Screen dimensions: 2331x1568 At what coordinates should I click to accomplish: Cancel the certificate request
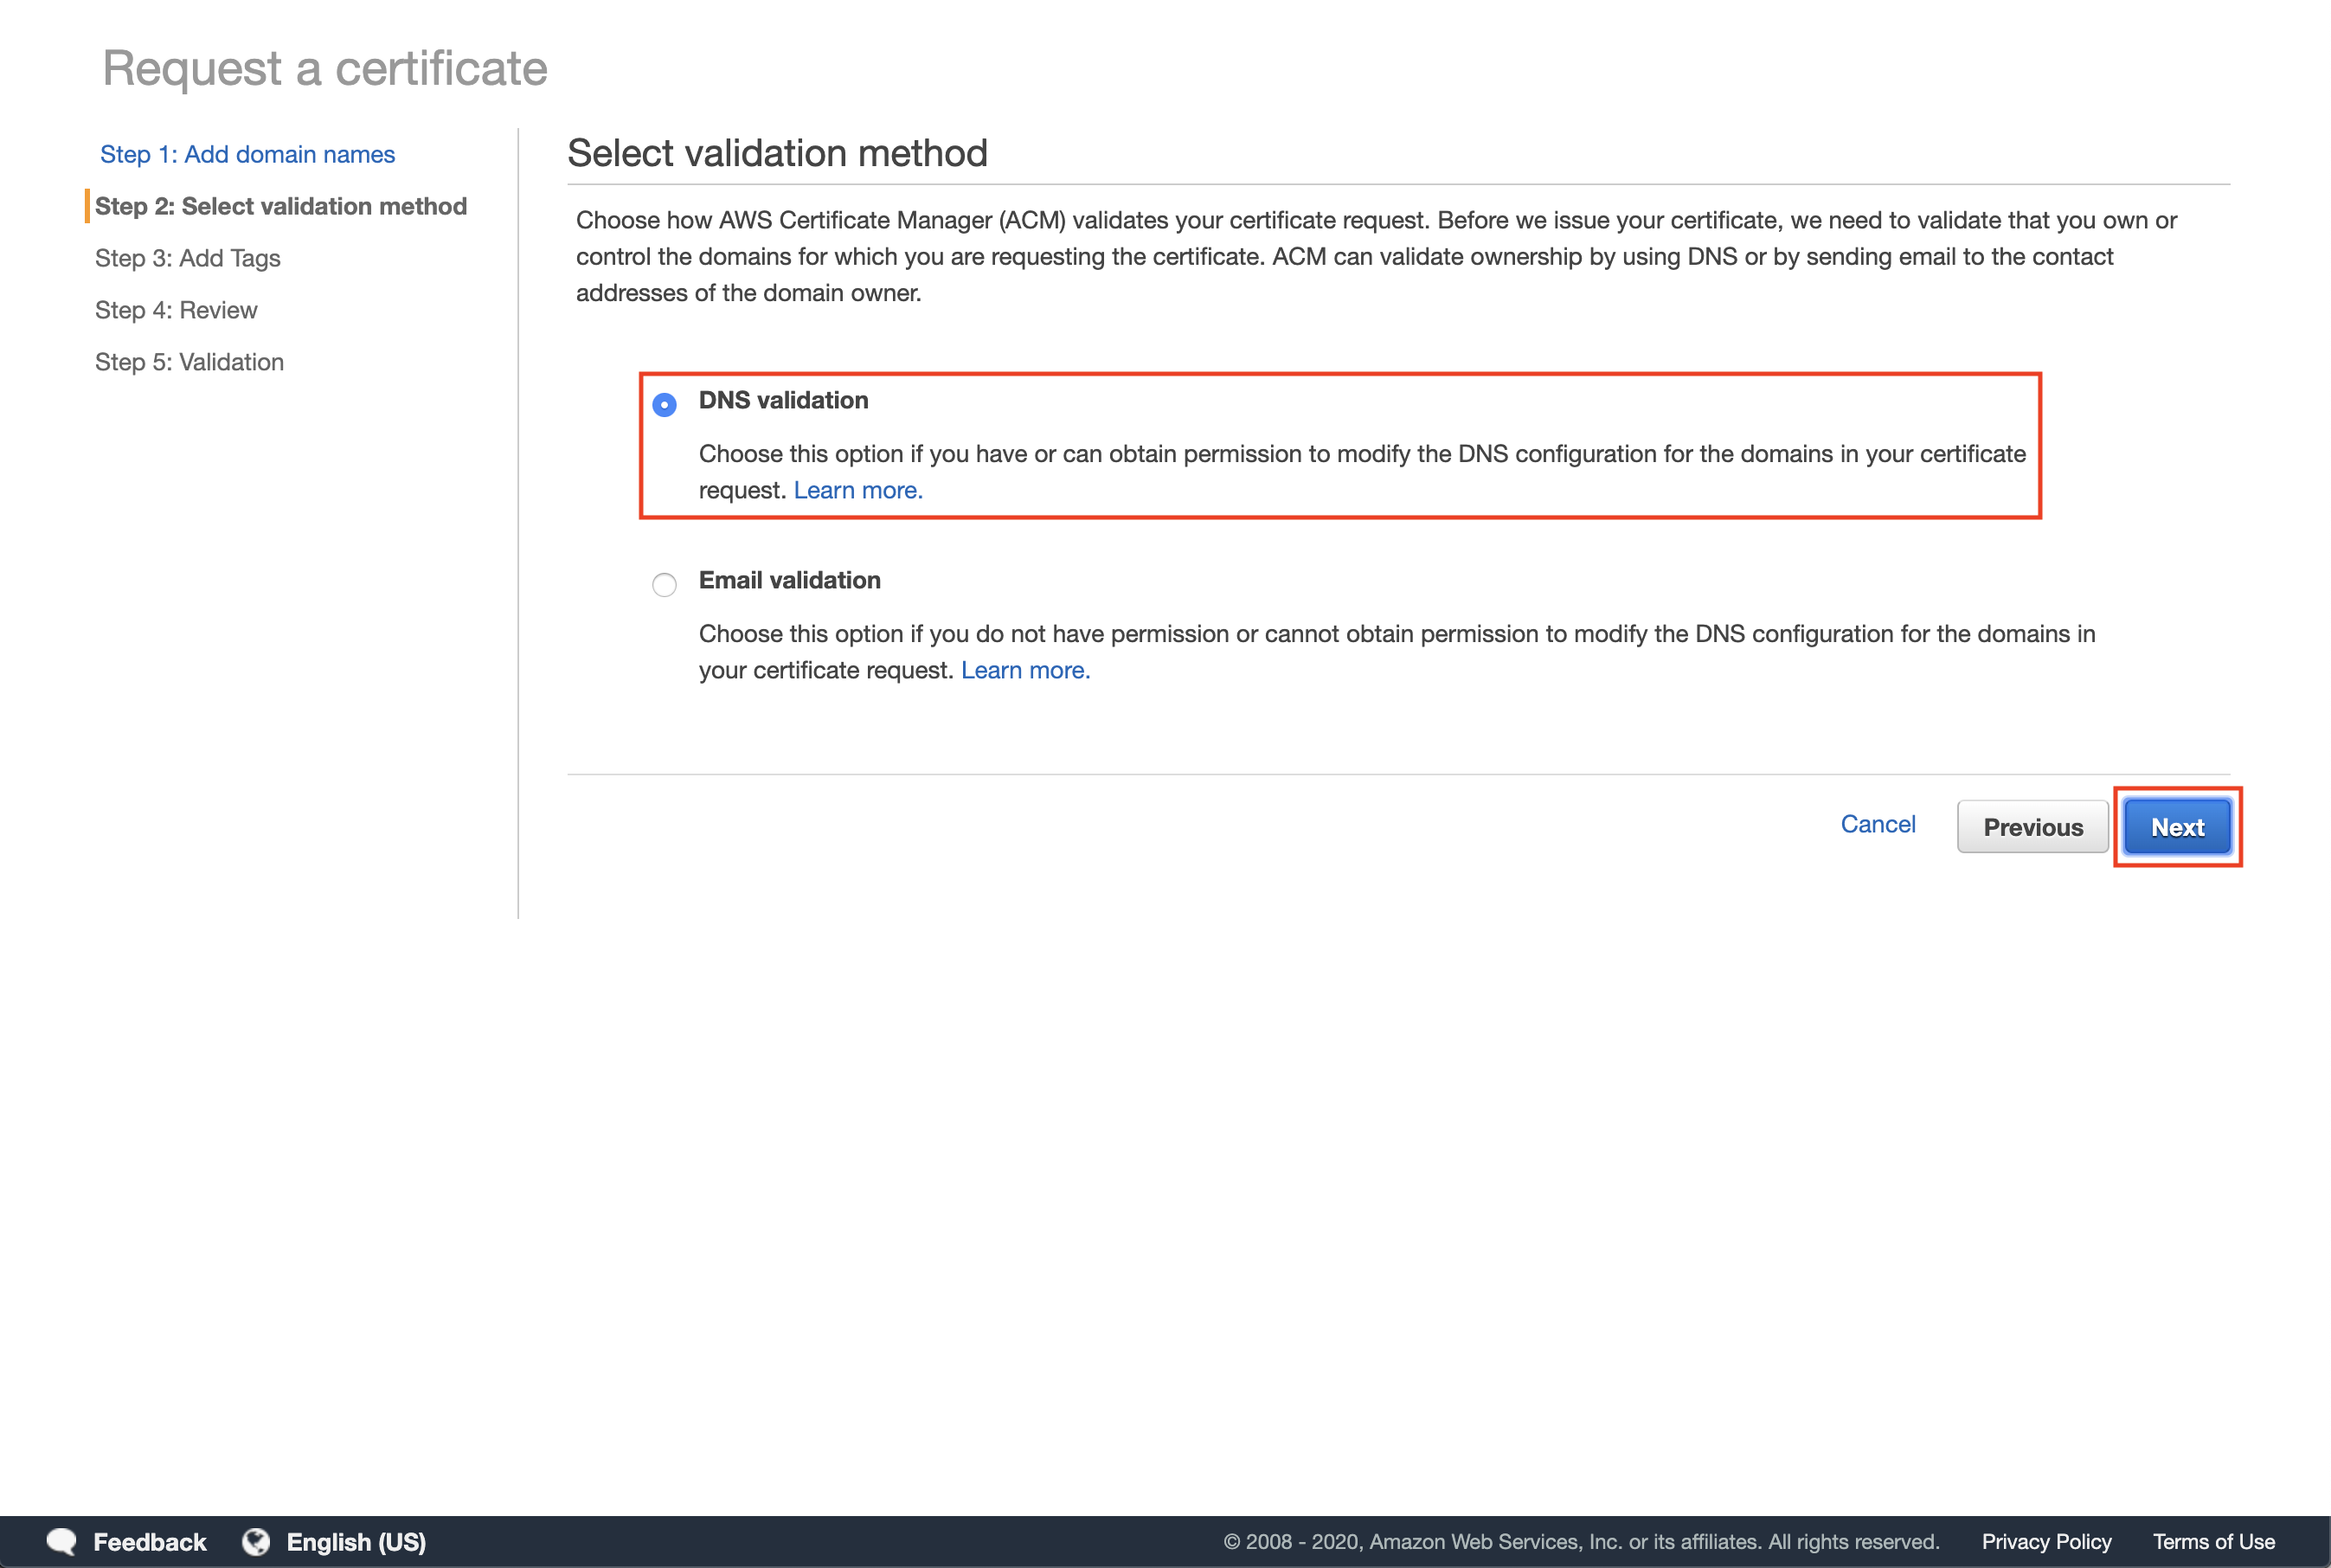1877,824
